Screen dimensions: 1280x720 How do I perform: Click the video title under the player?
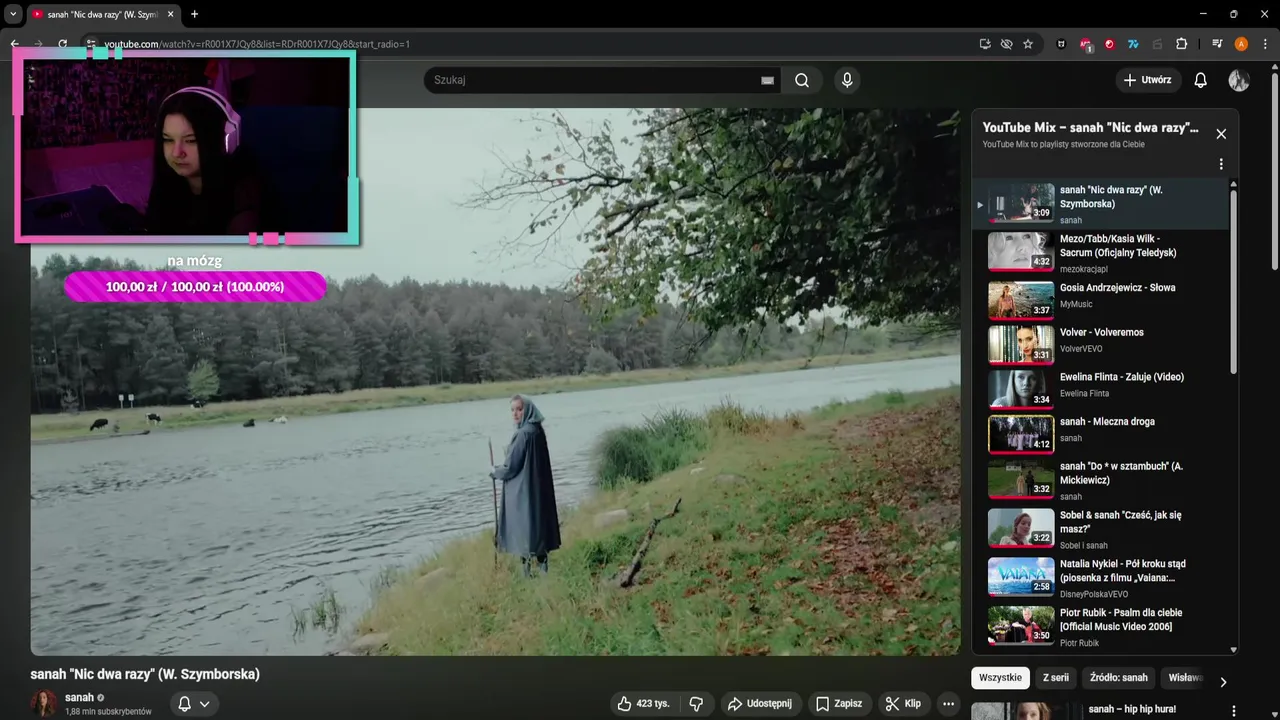point(145,674)
